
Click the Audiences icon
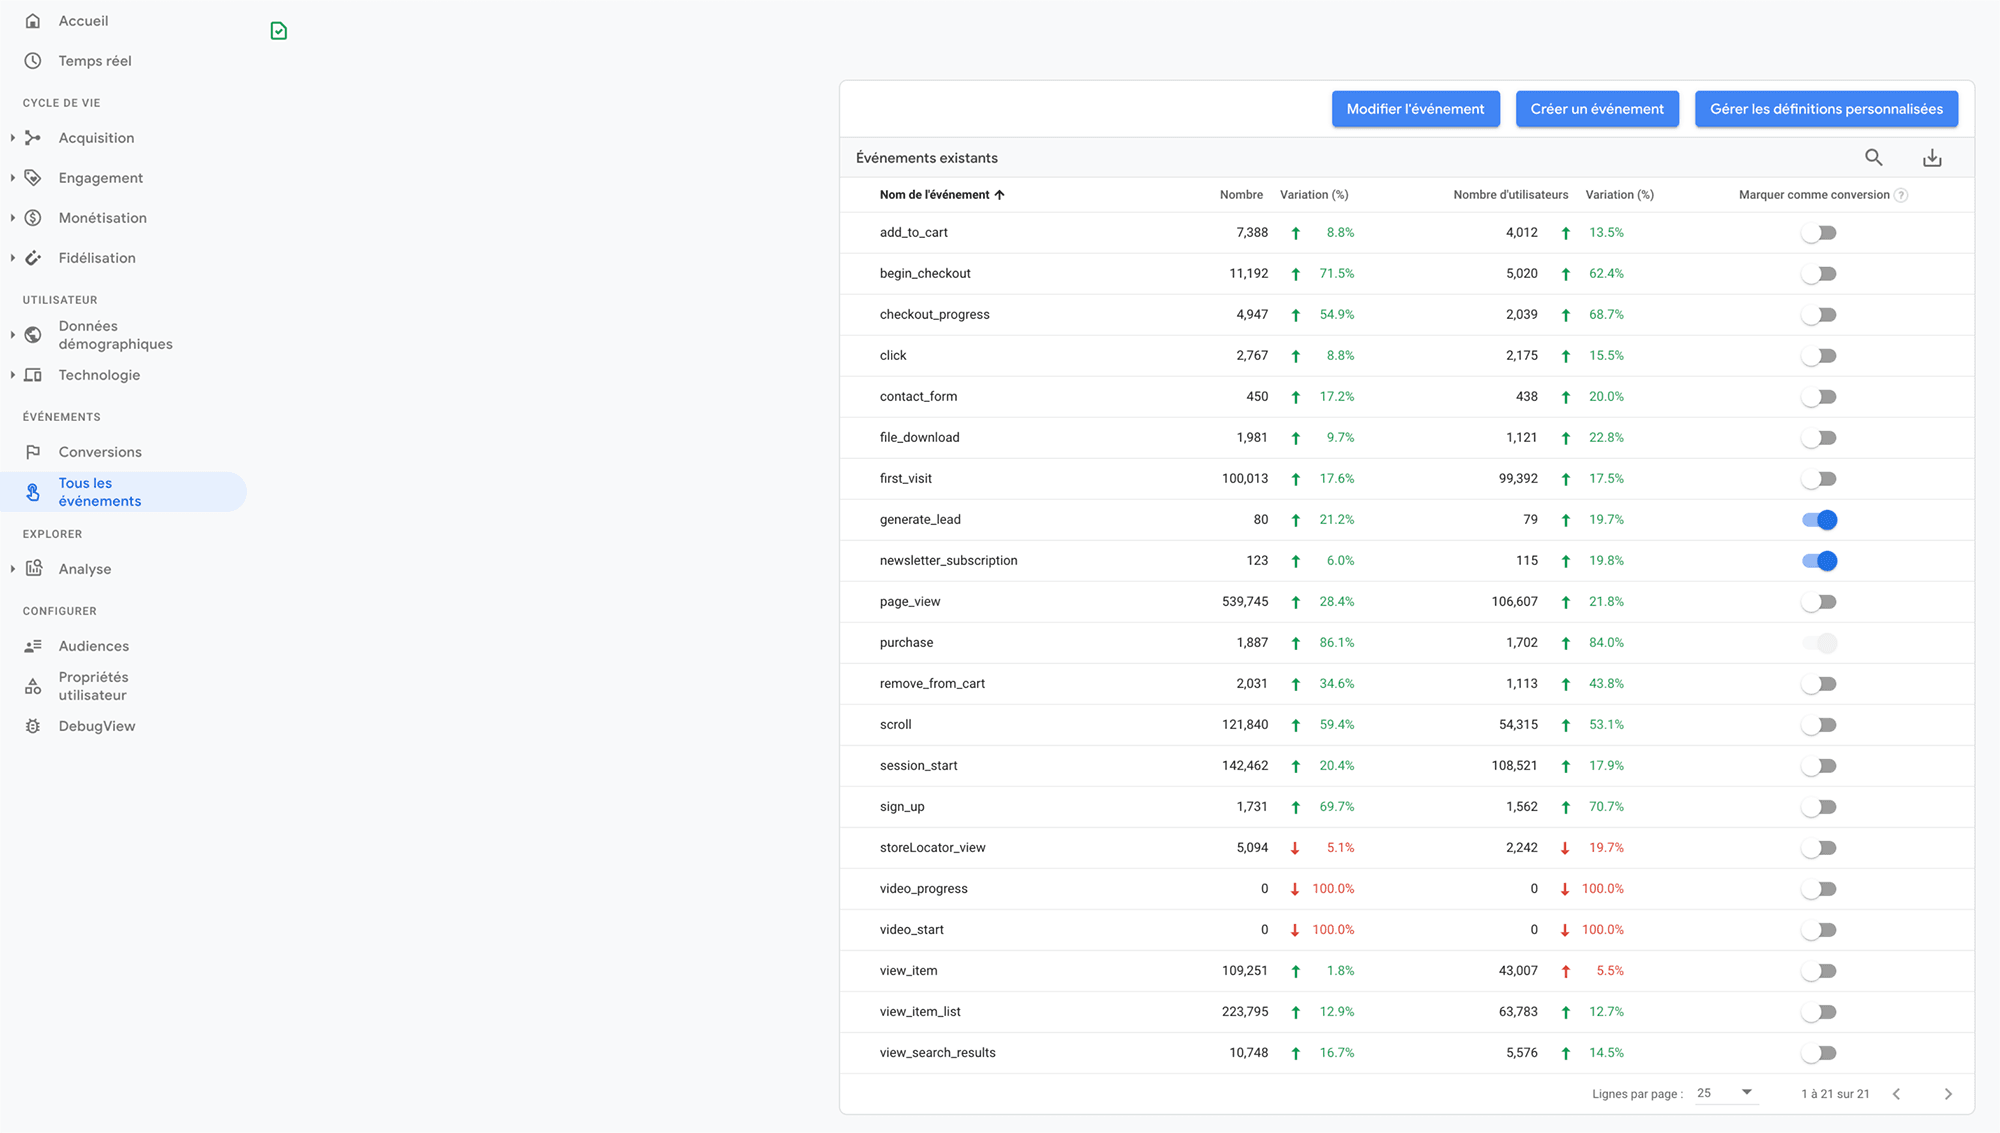tap(33, 646)
